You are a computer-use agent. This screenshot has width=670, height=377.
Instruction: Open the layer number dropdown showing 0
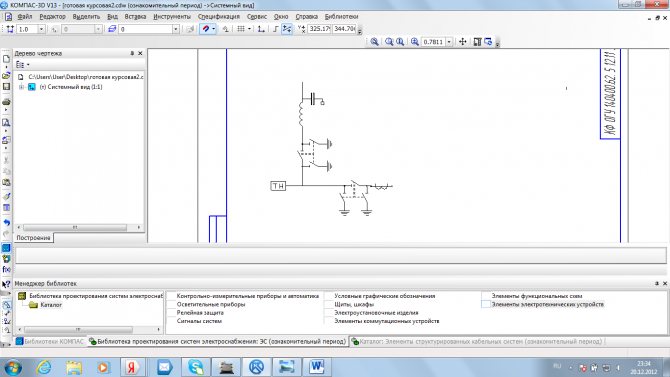(x=175, y=29)
